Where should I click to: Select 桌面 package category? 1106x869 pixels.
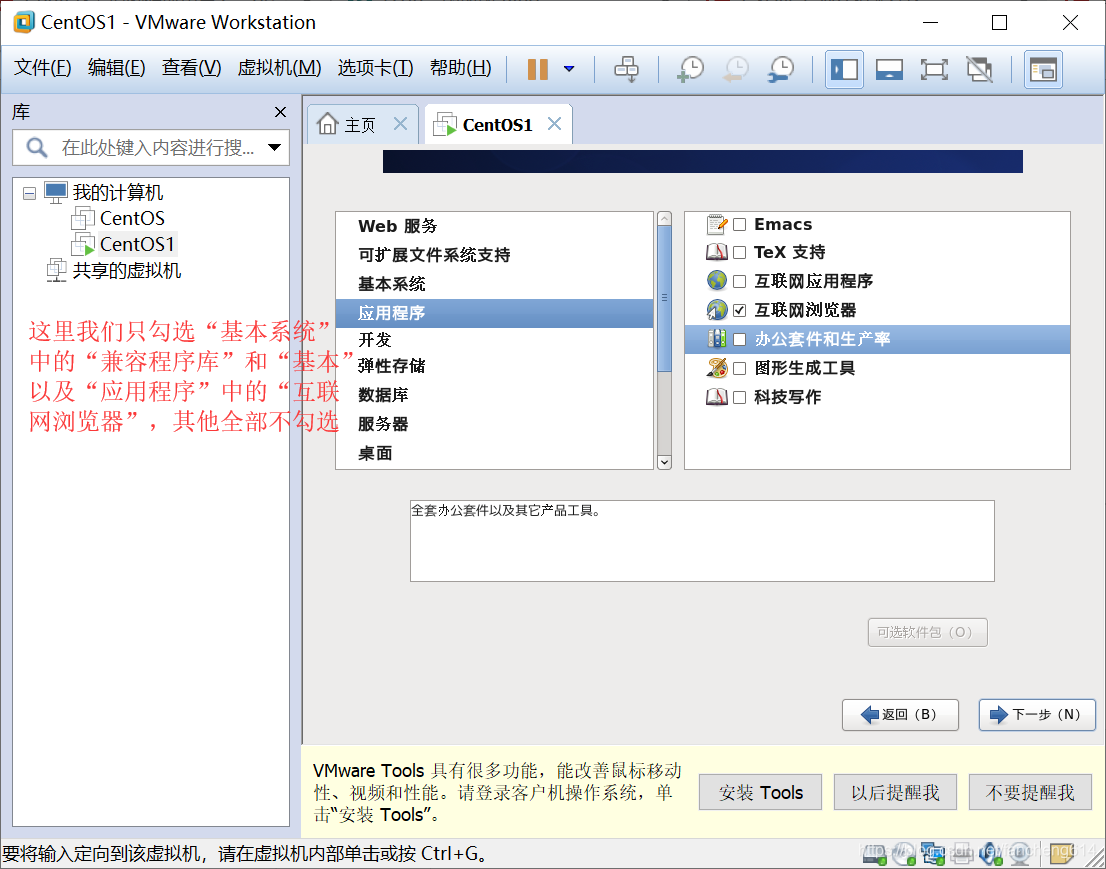[x=494, y=453]
